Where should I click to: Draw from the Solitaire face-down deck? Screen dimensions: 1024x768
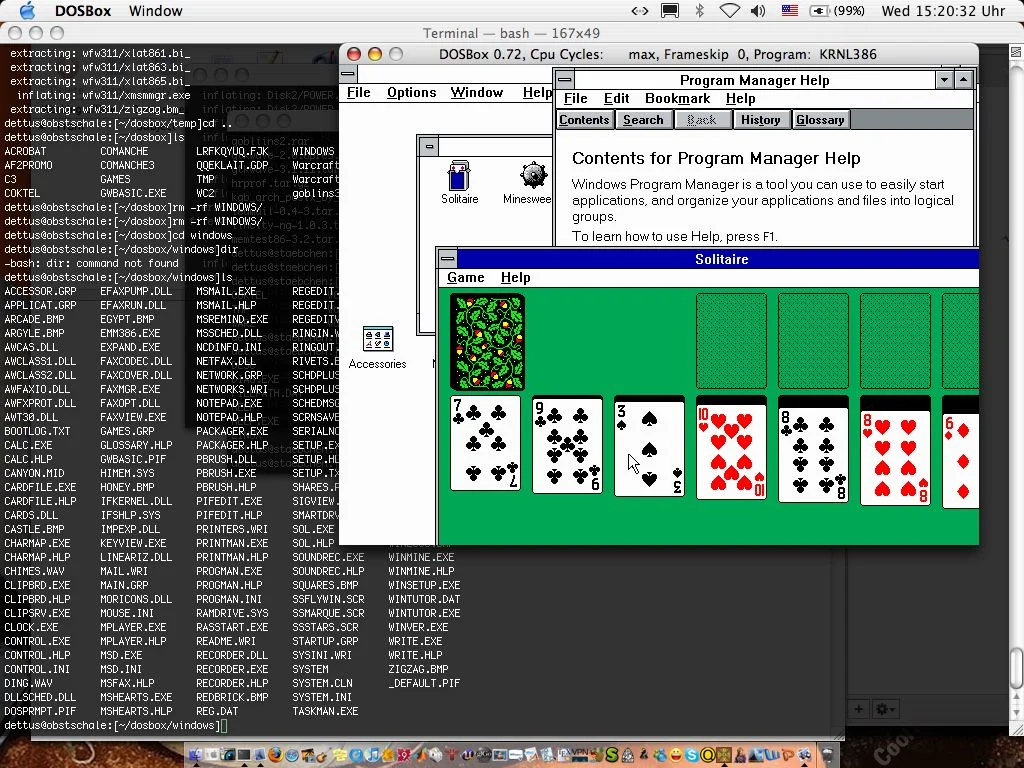487,342
